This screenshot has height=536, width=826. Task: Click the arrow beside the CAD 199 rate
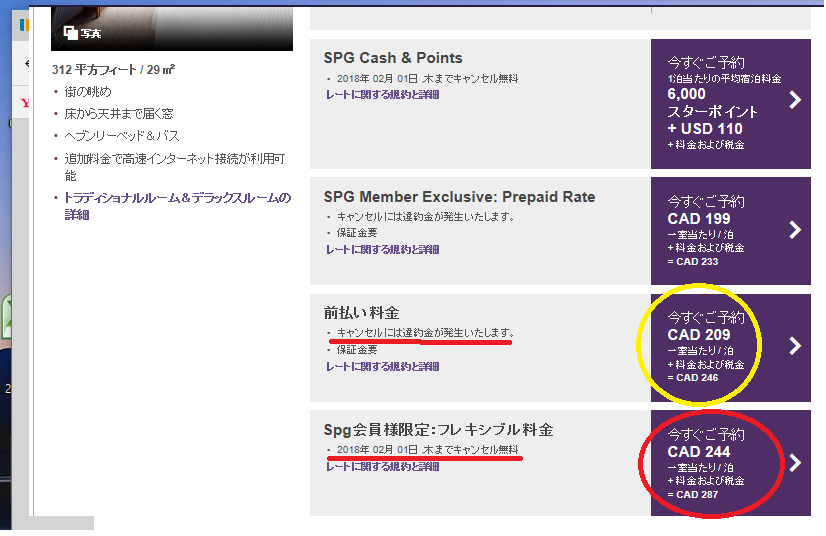(x=795, y=230)
